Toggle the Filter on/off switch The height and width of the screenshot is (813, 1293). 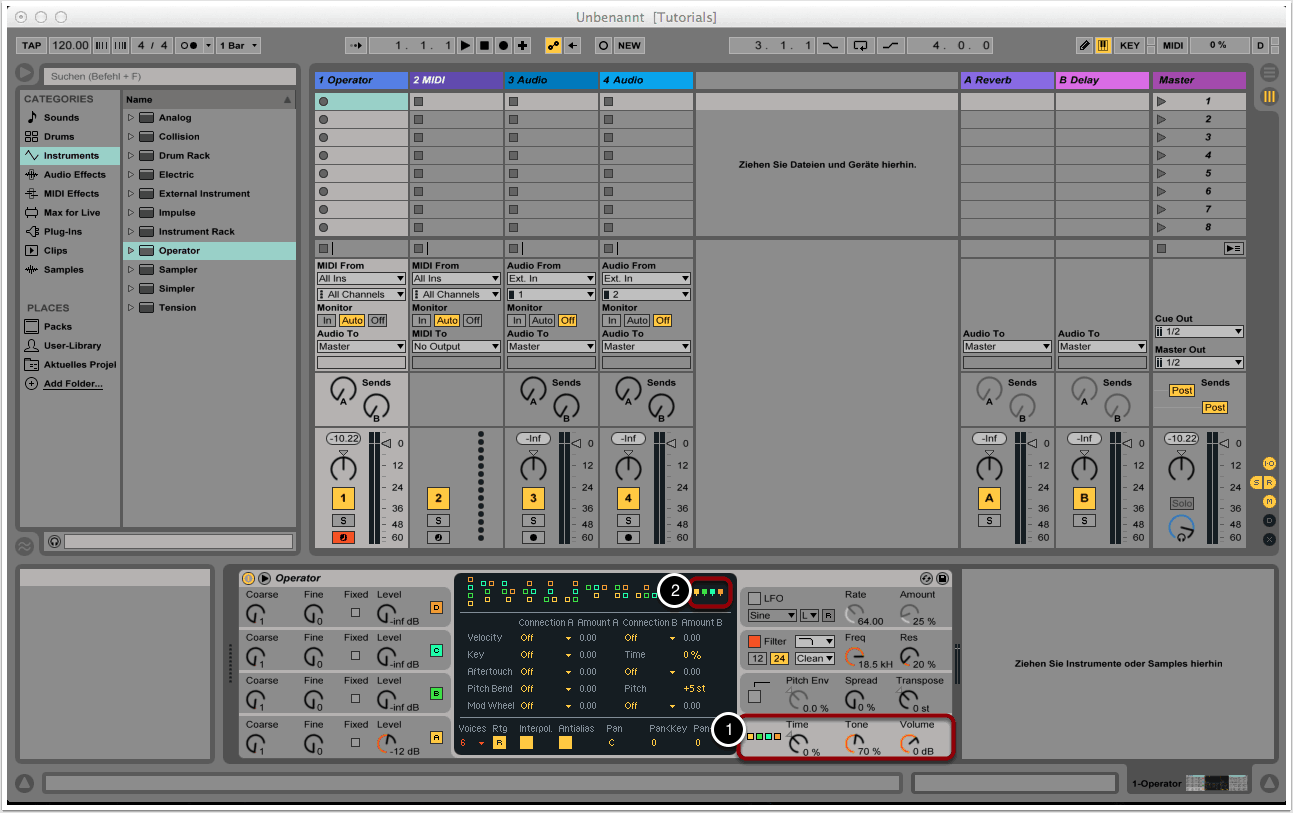[755, 641]
